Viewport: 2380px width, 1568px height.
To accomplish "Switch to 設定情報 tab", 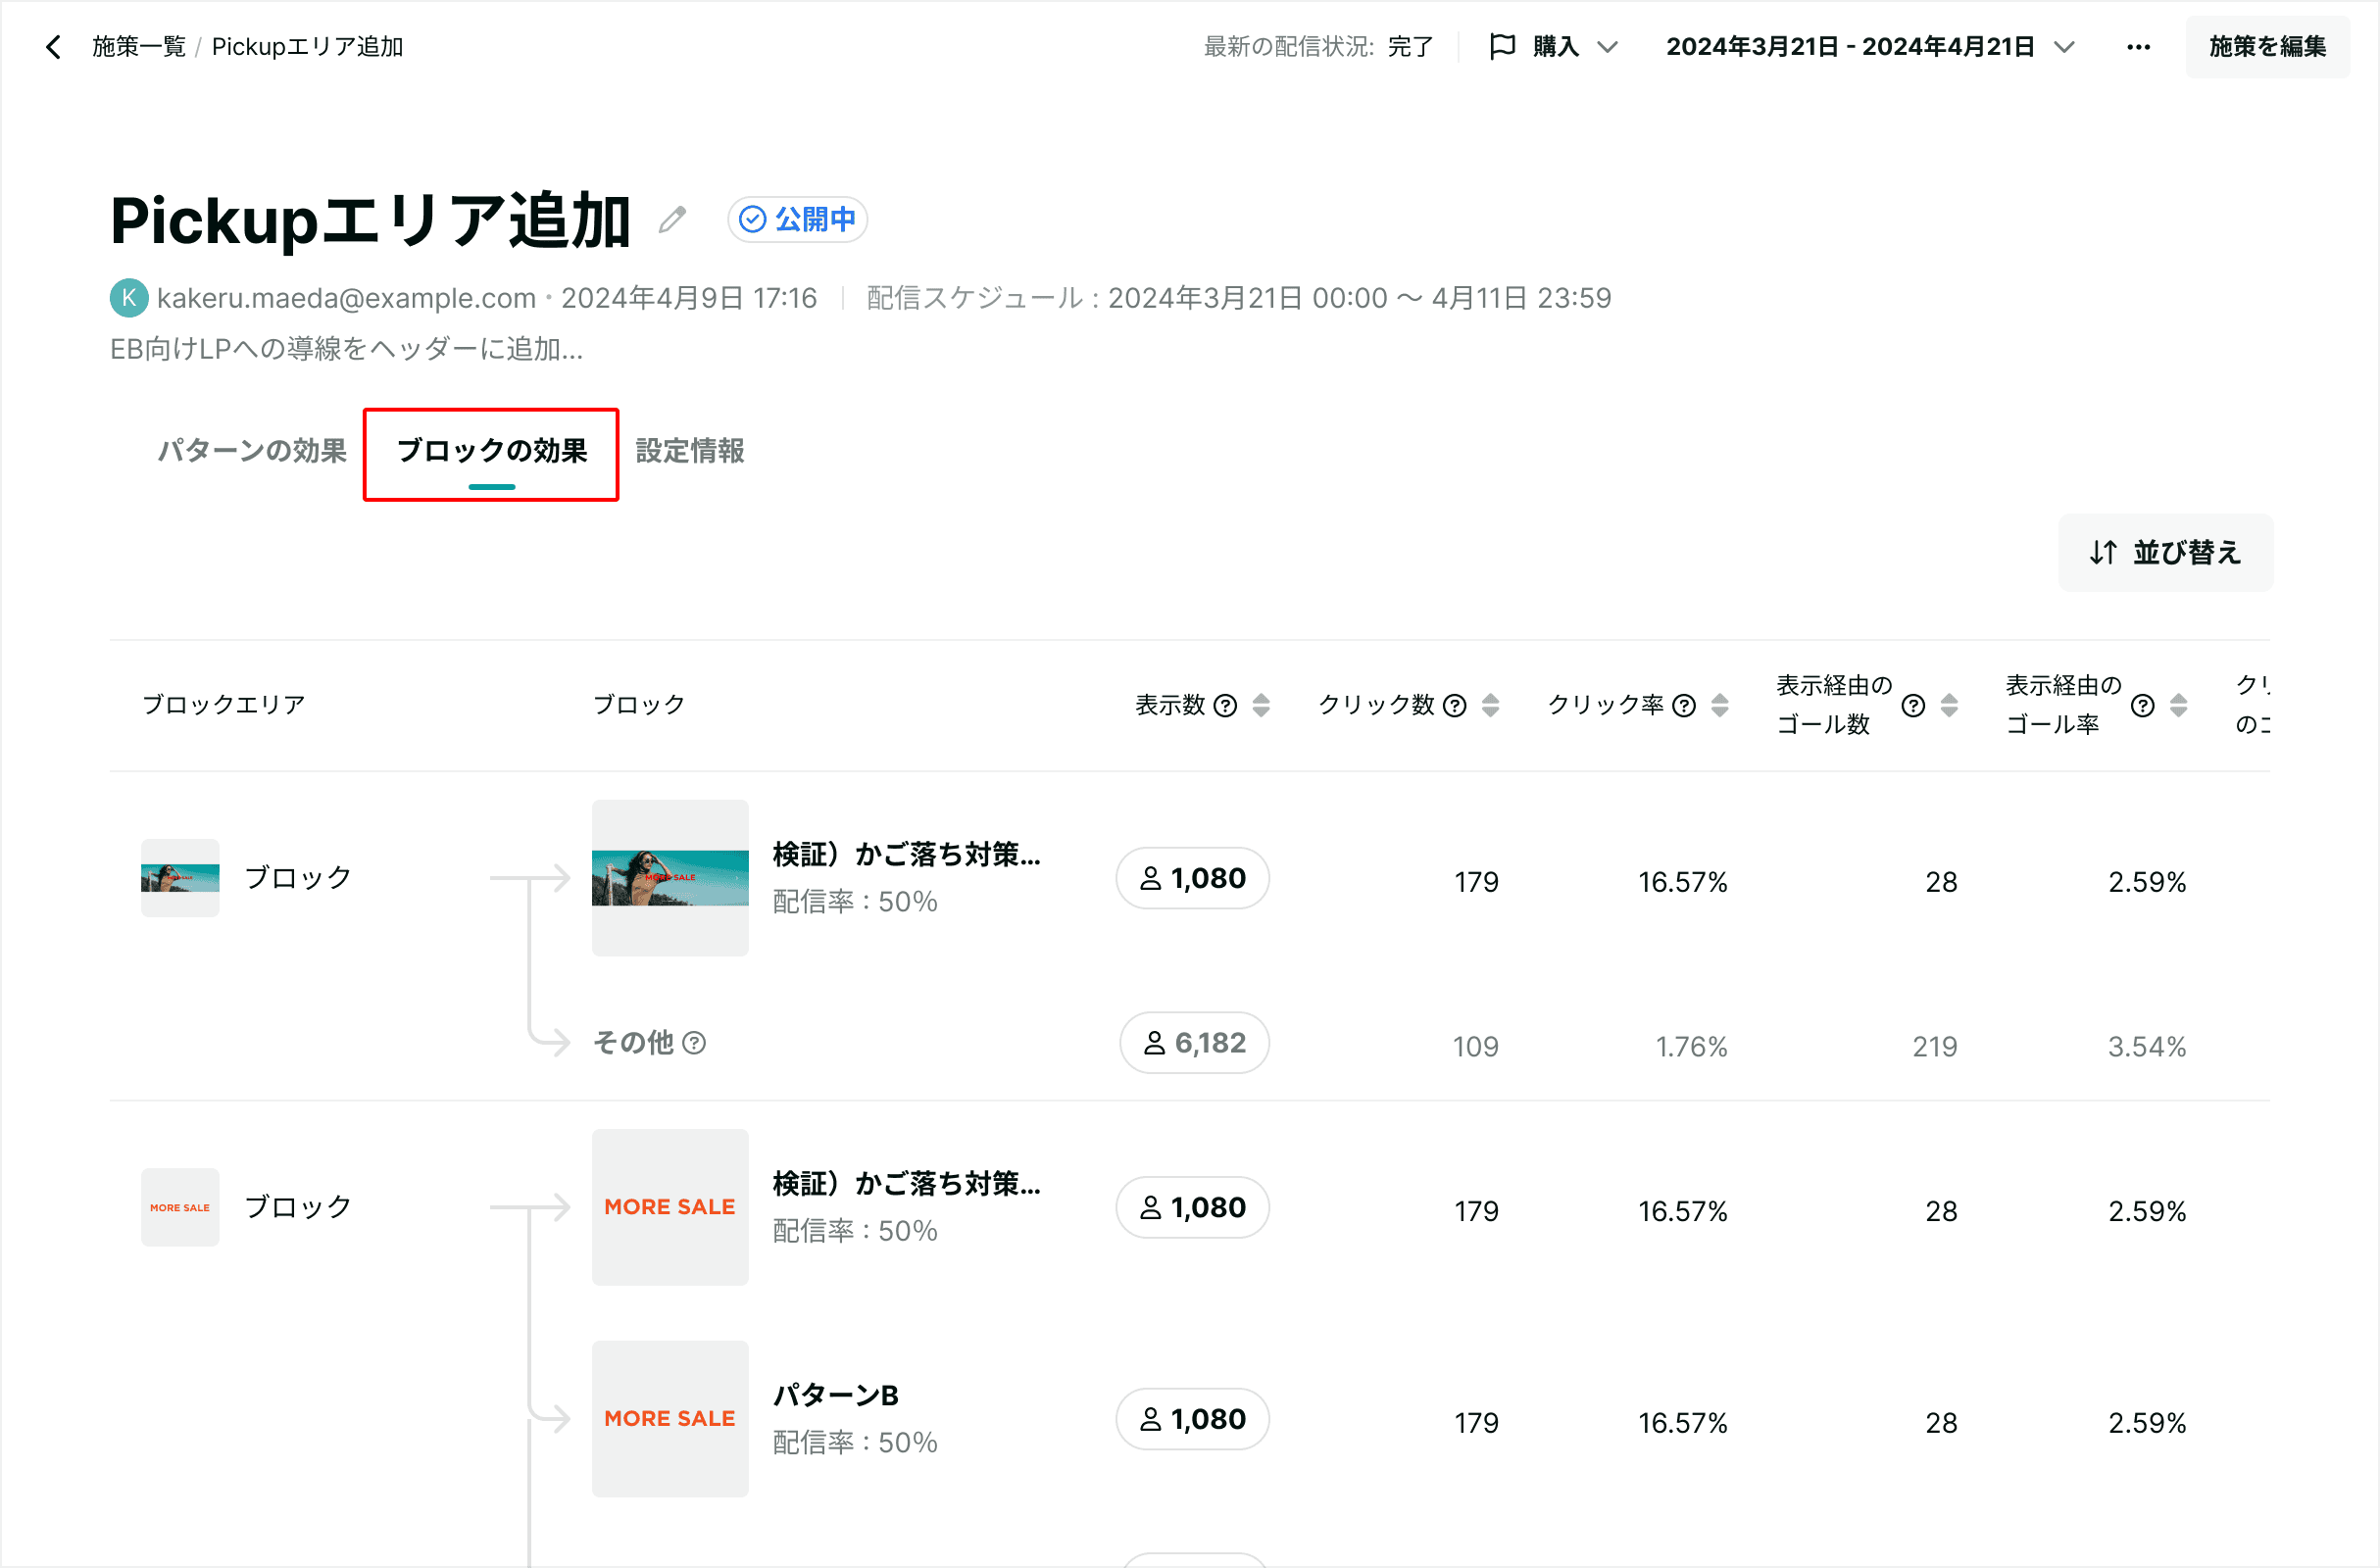I will (x=690, y=451).
